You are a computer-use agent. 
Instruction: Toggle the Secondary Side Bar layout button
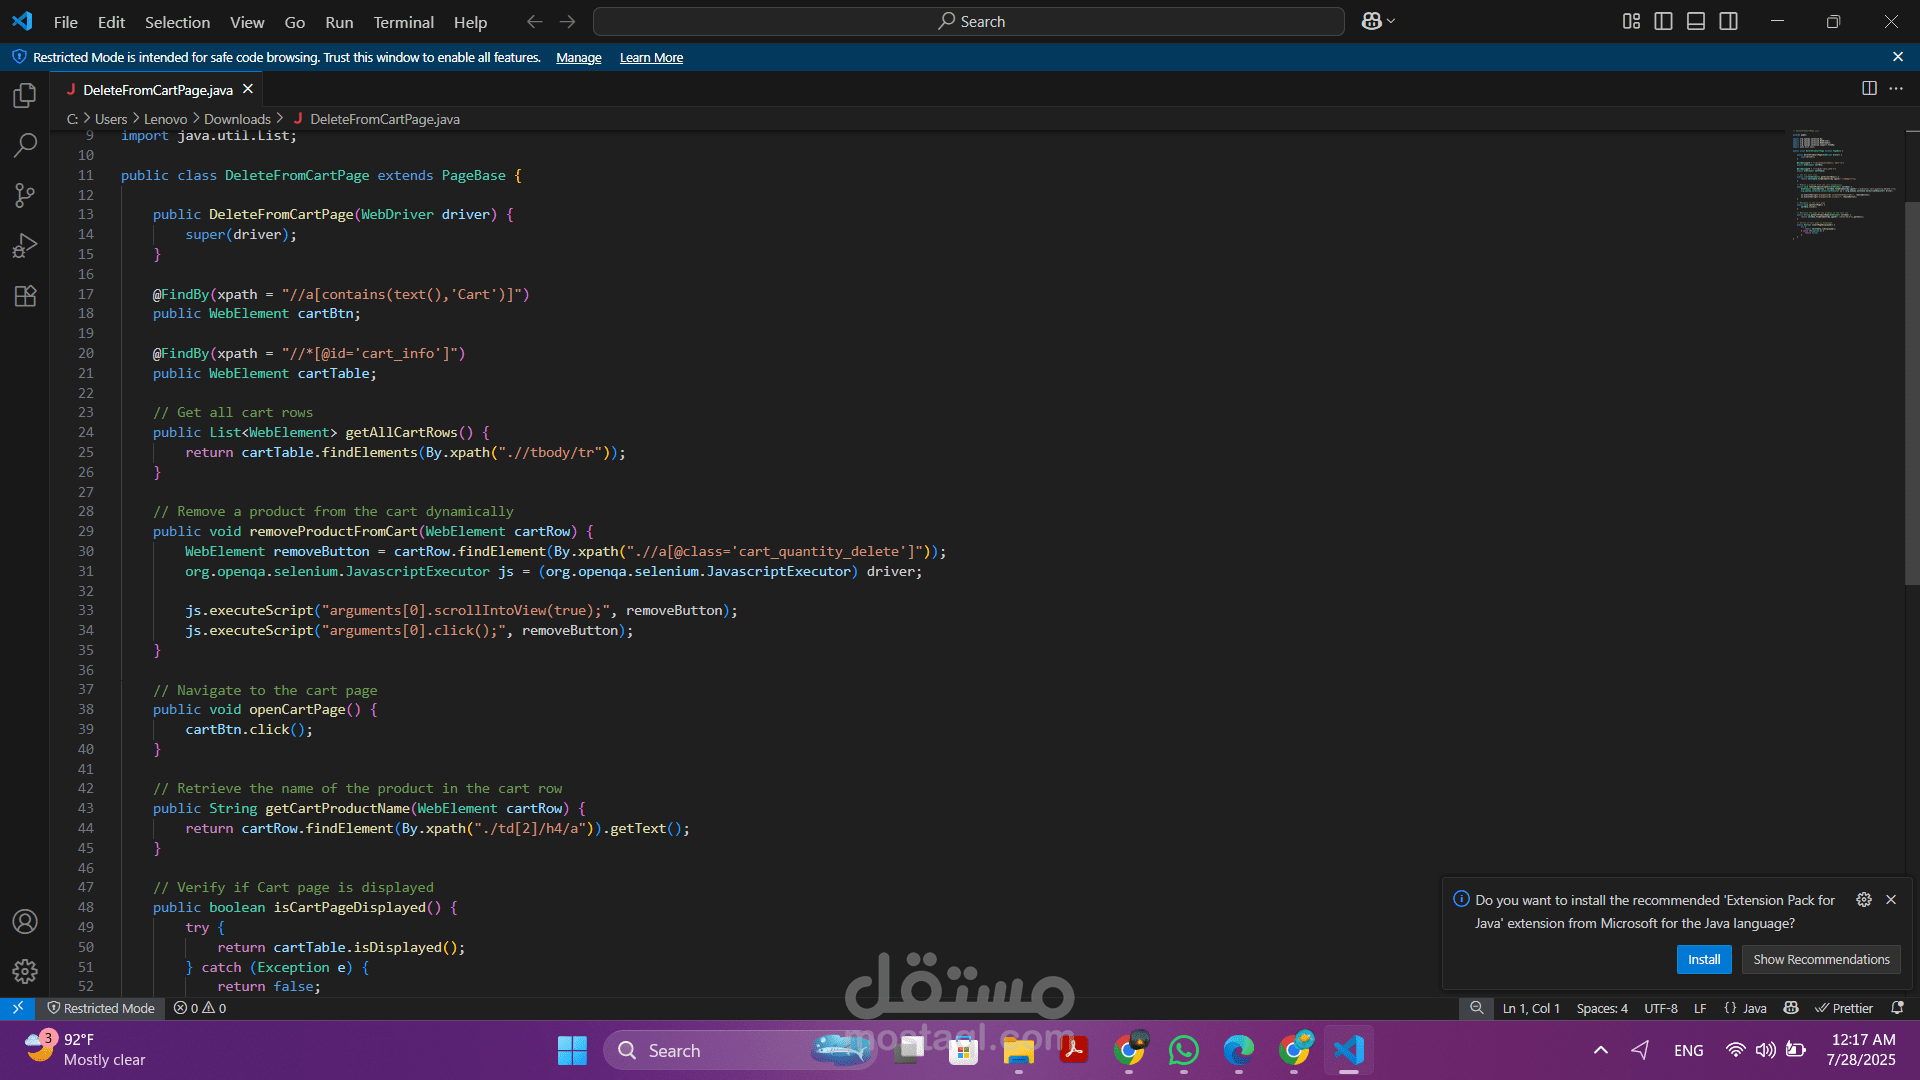(x=1728, y=21)
